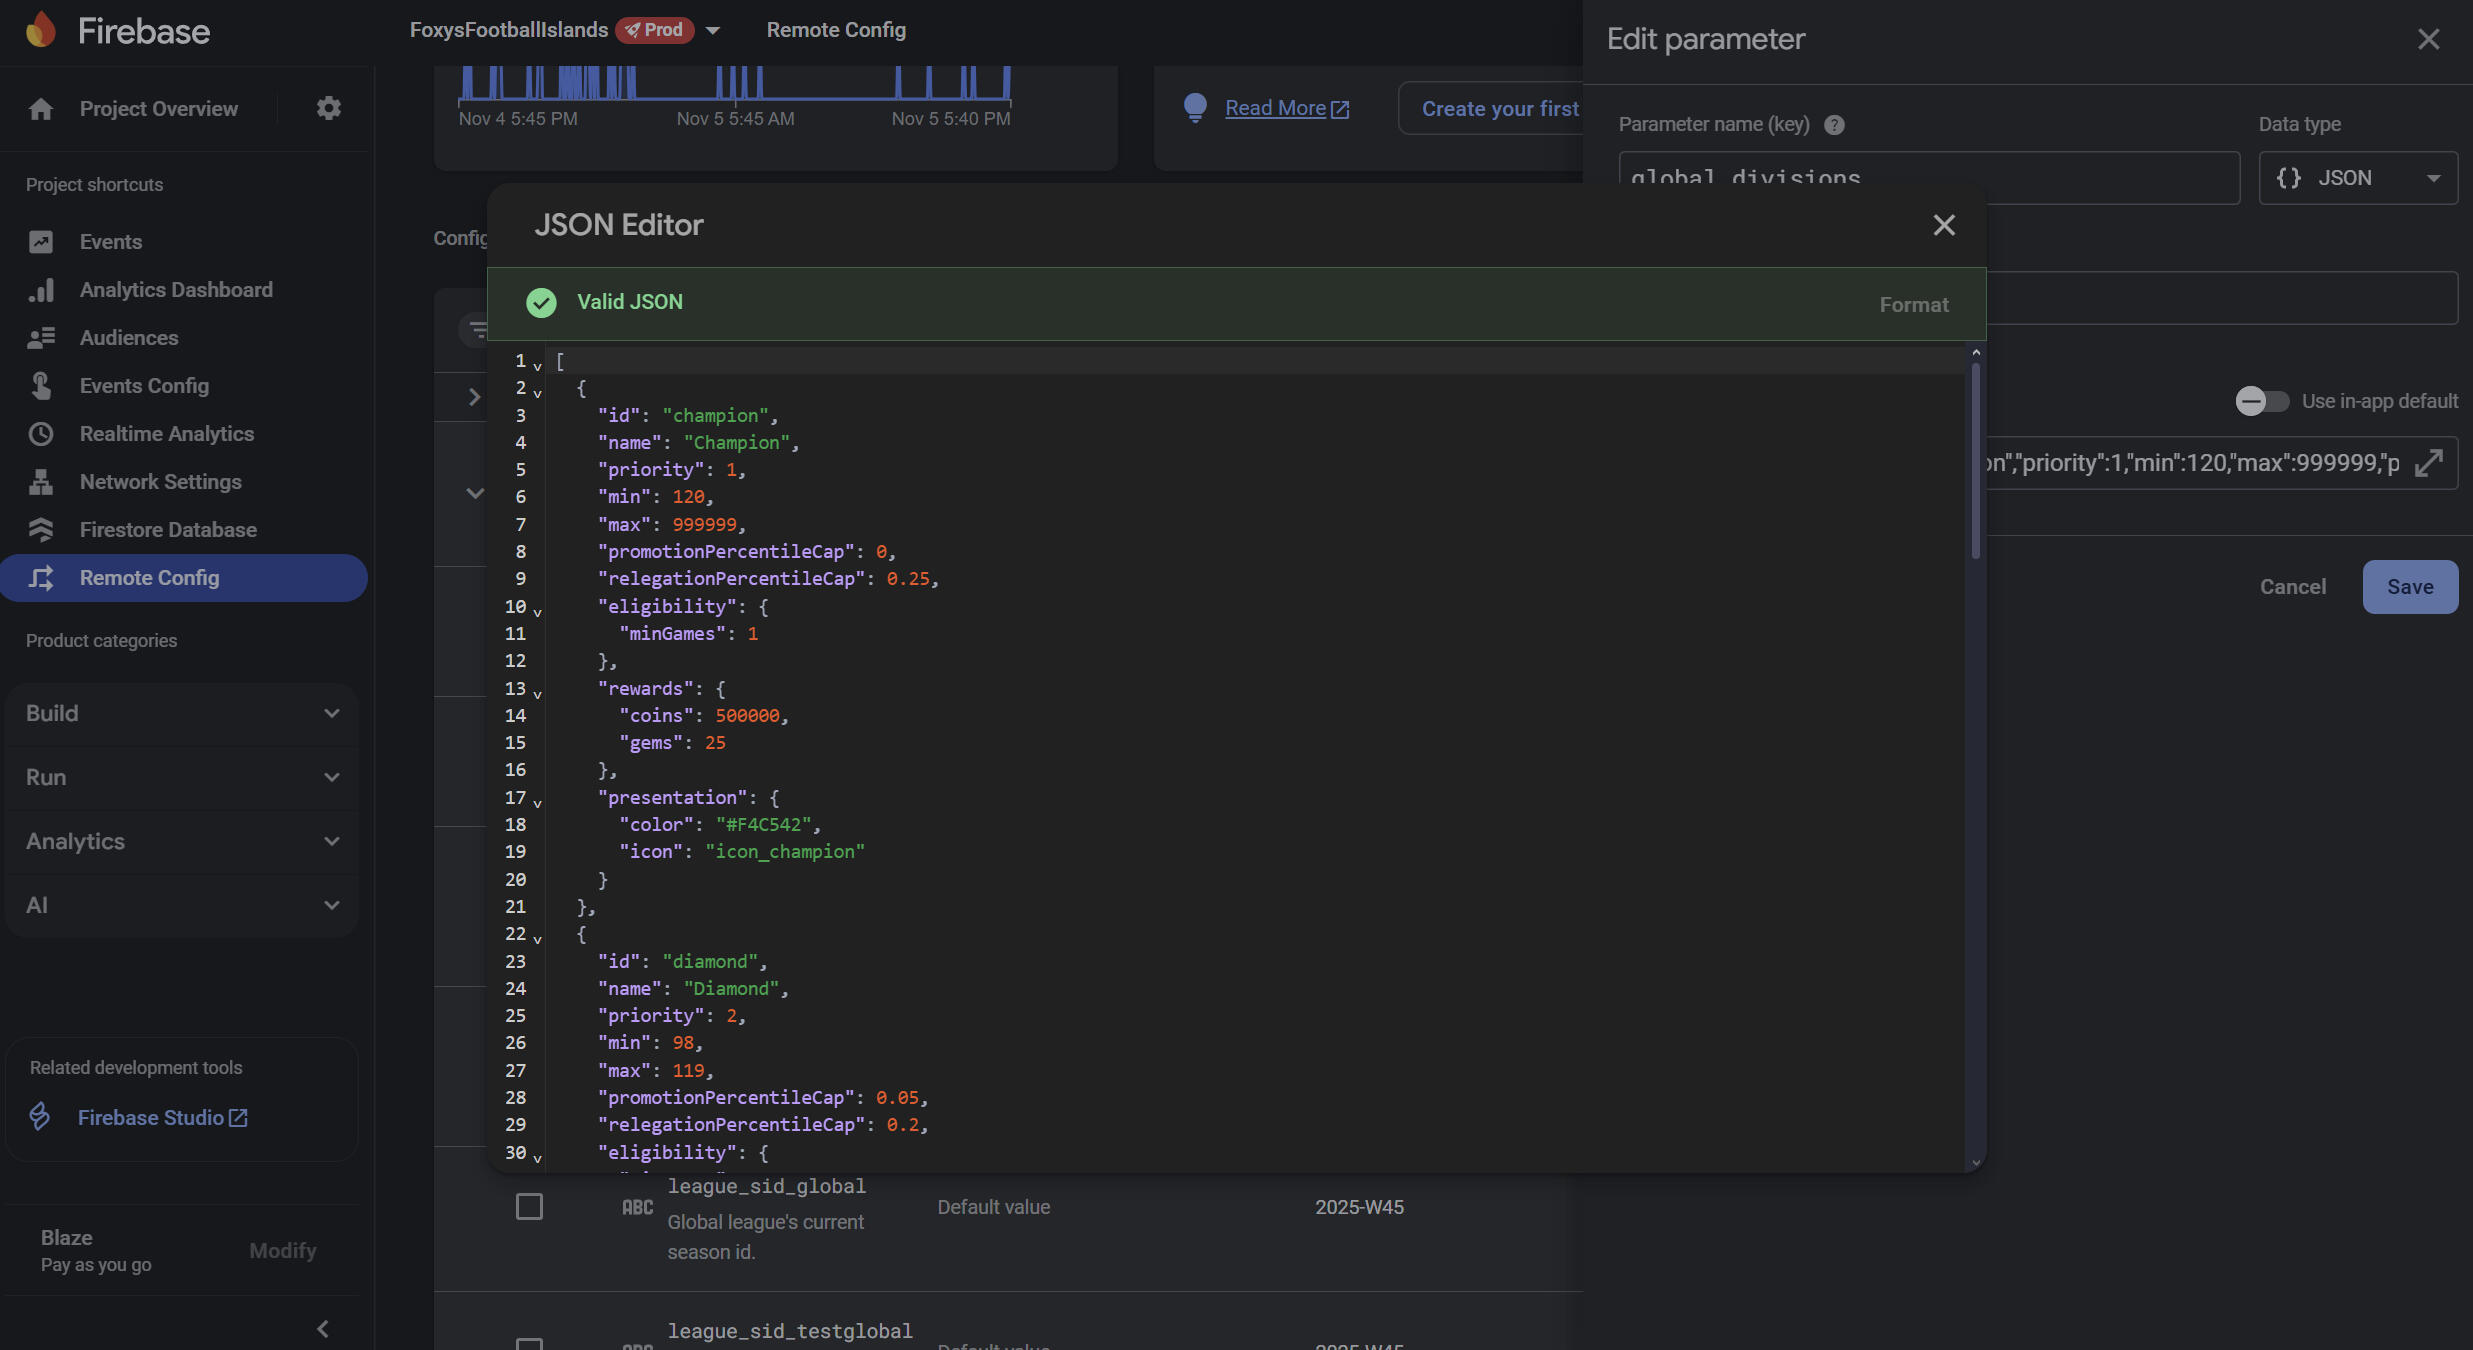Open the FoxysFootballIslands project selector dropdown
The width and height of the screenshot is (2473, 1350).
tap(712, 30)
